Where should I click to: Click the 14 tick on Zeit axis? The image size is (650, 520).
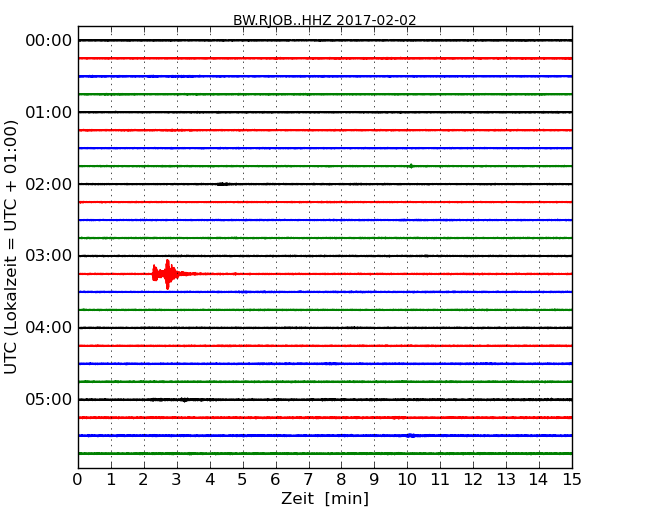tap(538, 480)
